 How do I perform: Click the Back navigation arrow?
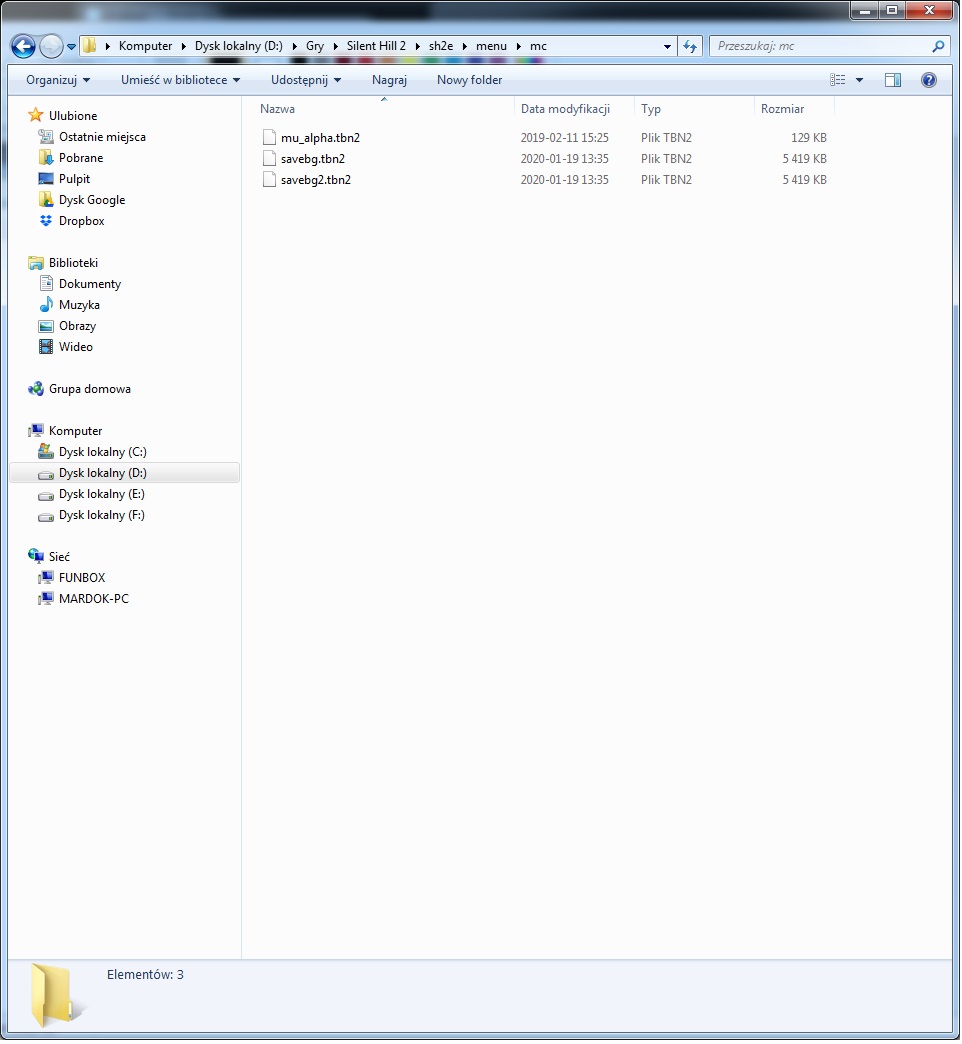(23, 47)
